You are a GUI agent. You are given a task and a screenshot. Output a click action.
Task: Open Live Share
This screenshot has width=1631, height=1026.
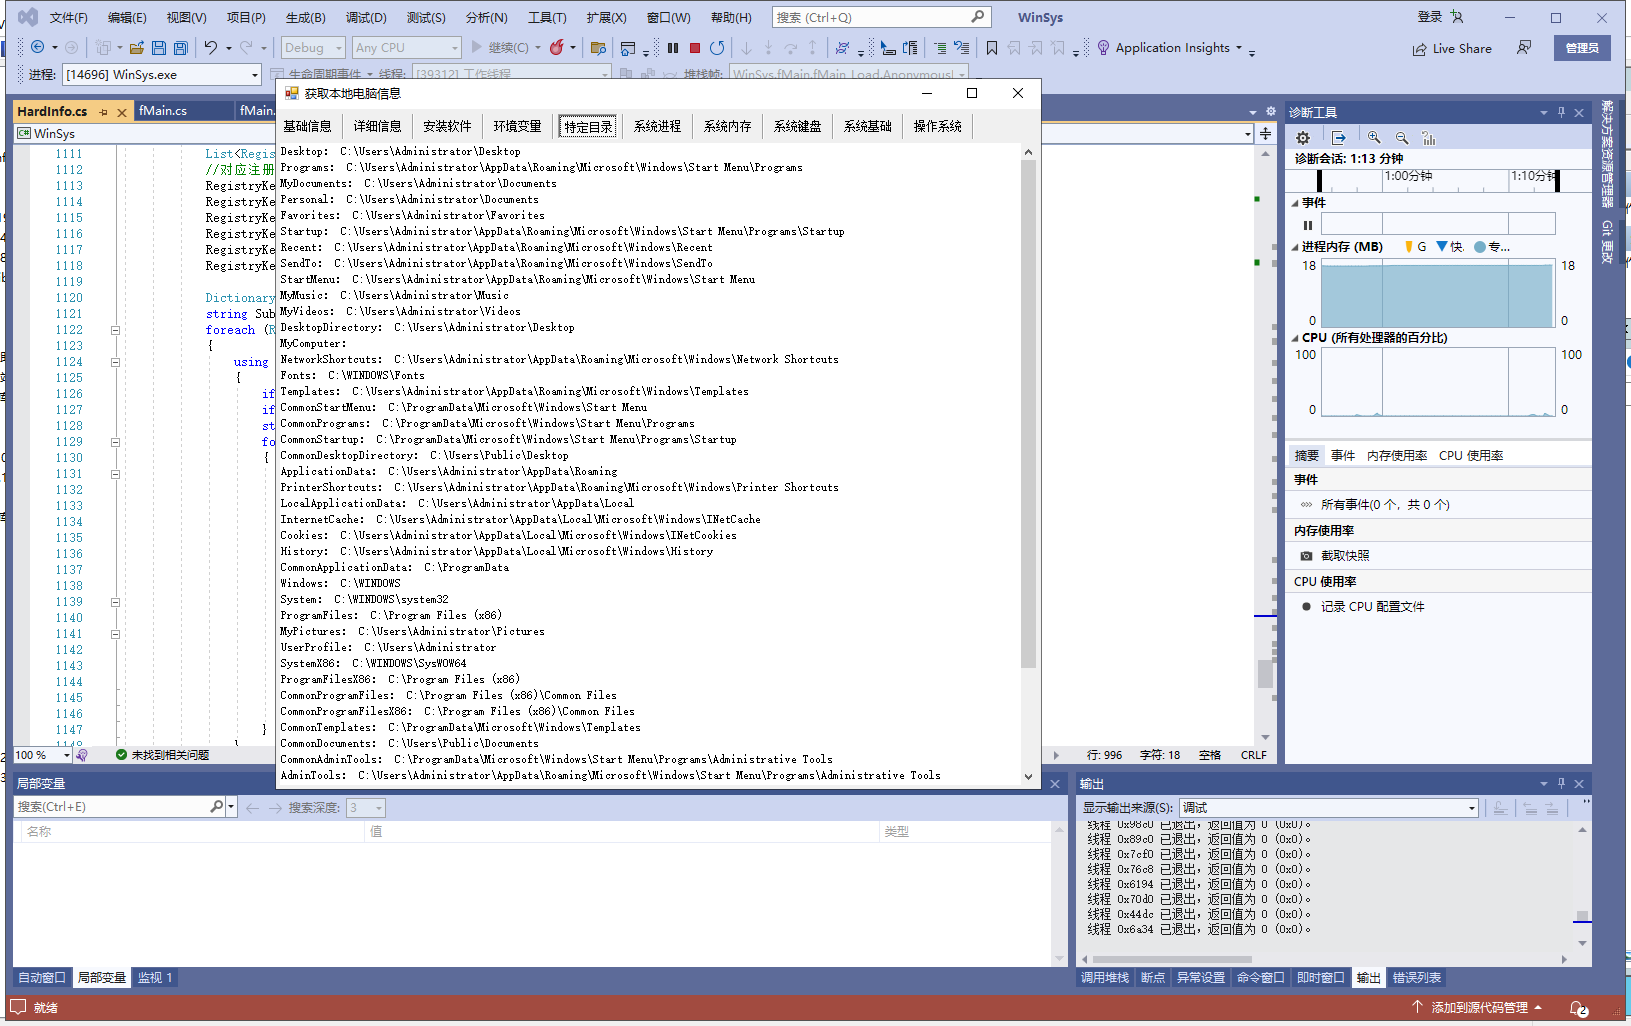pos(1451,48)
